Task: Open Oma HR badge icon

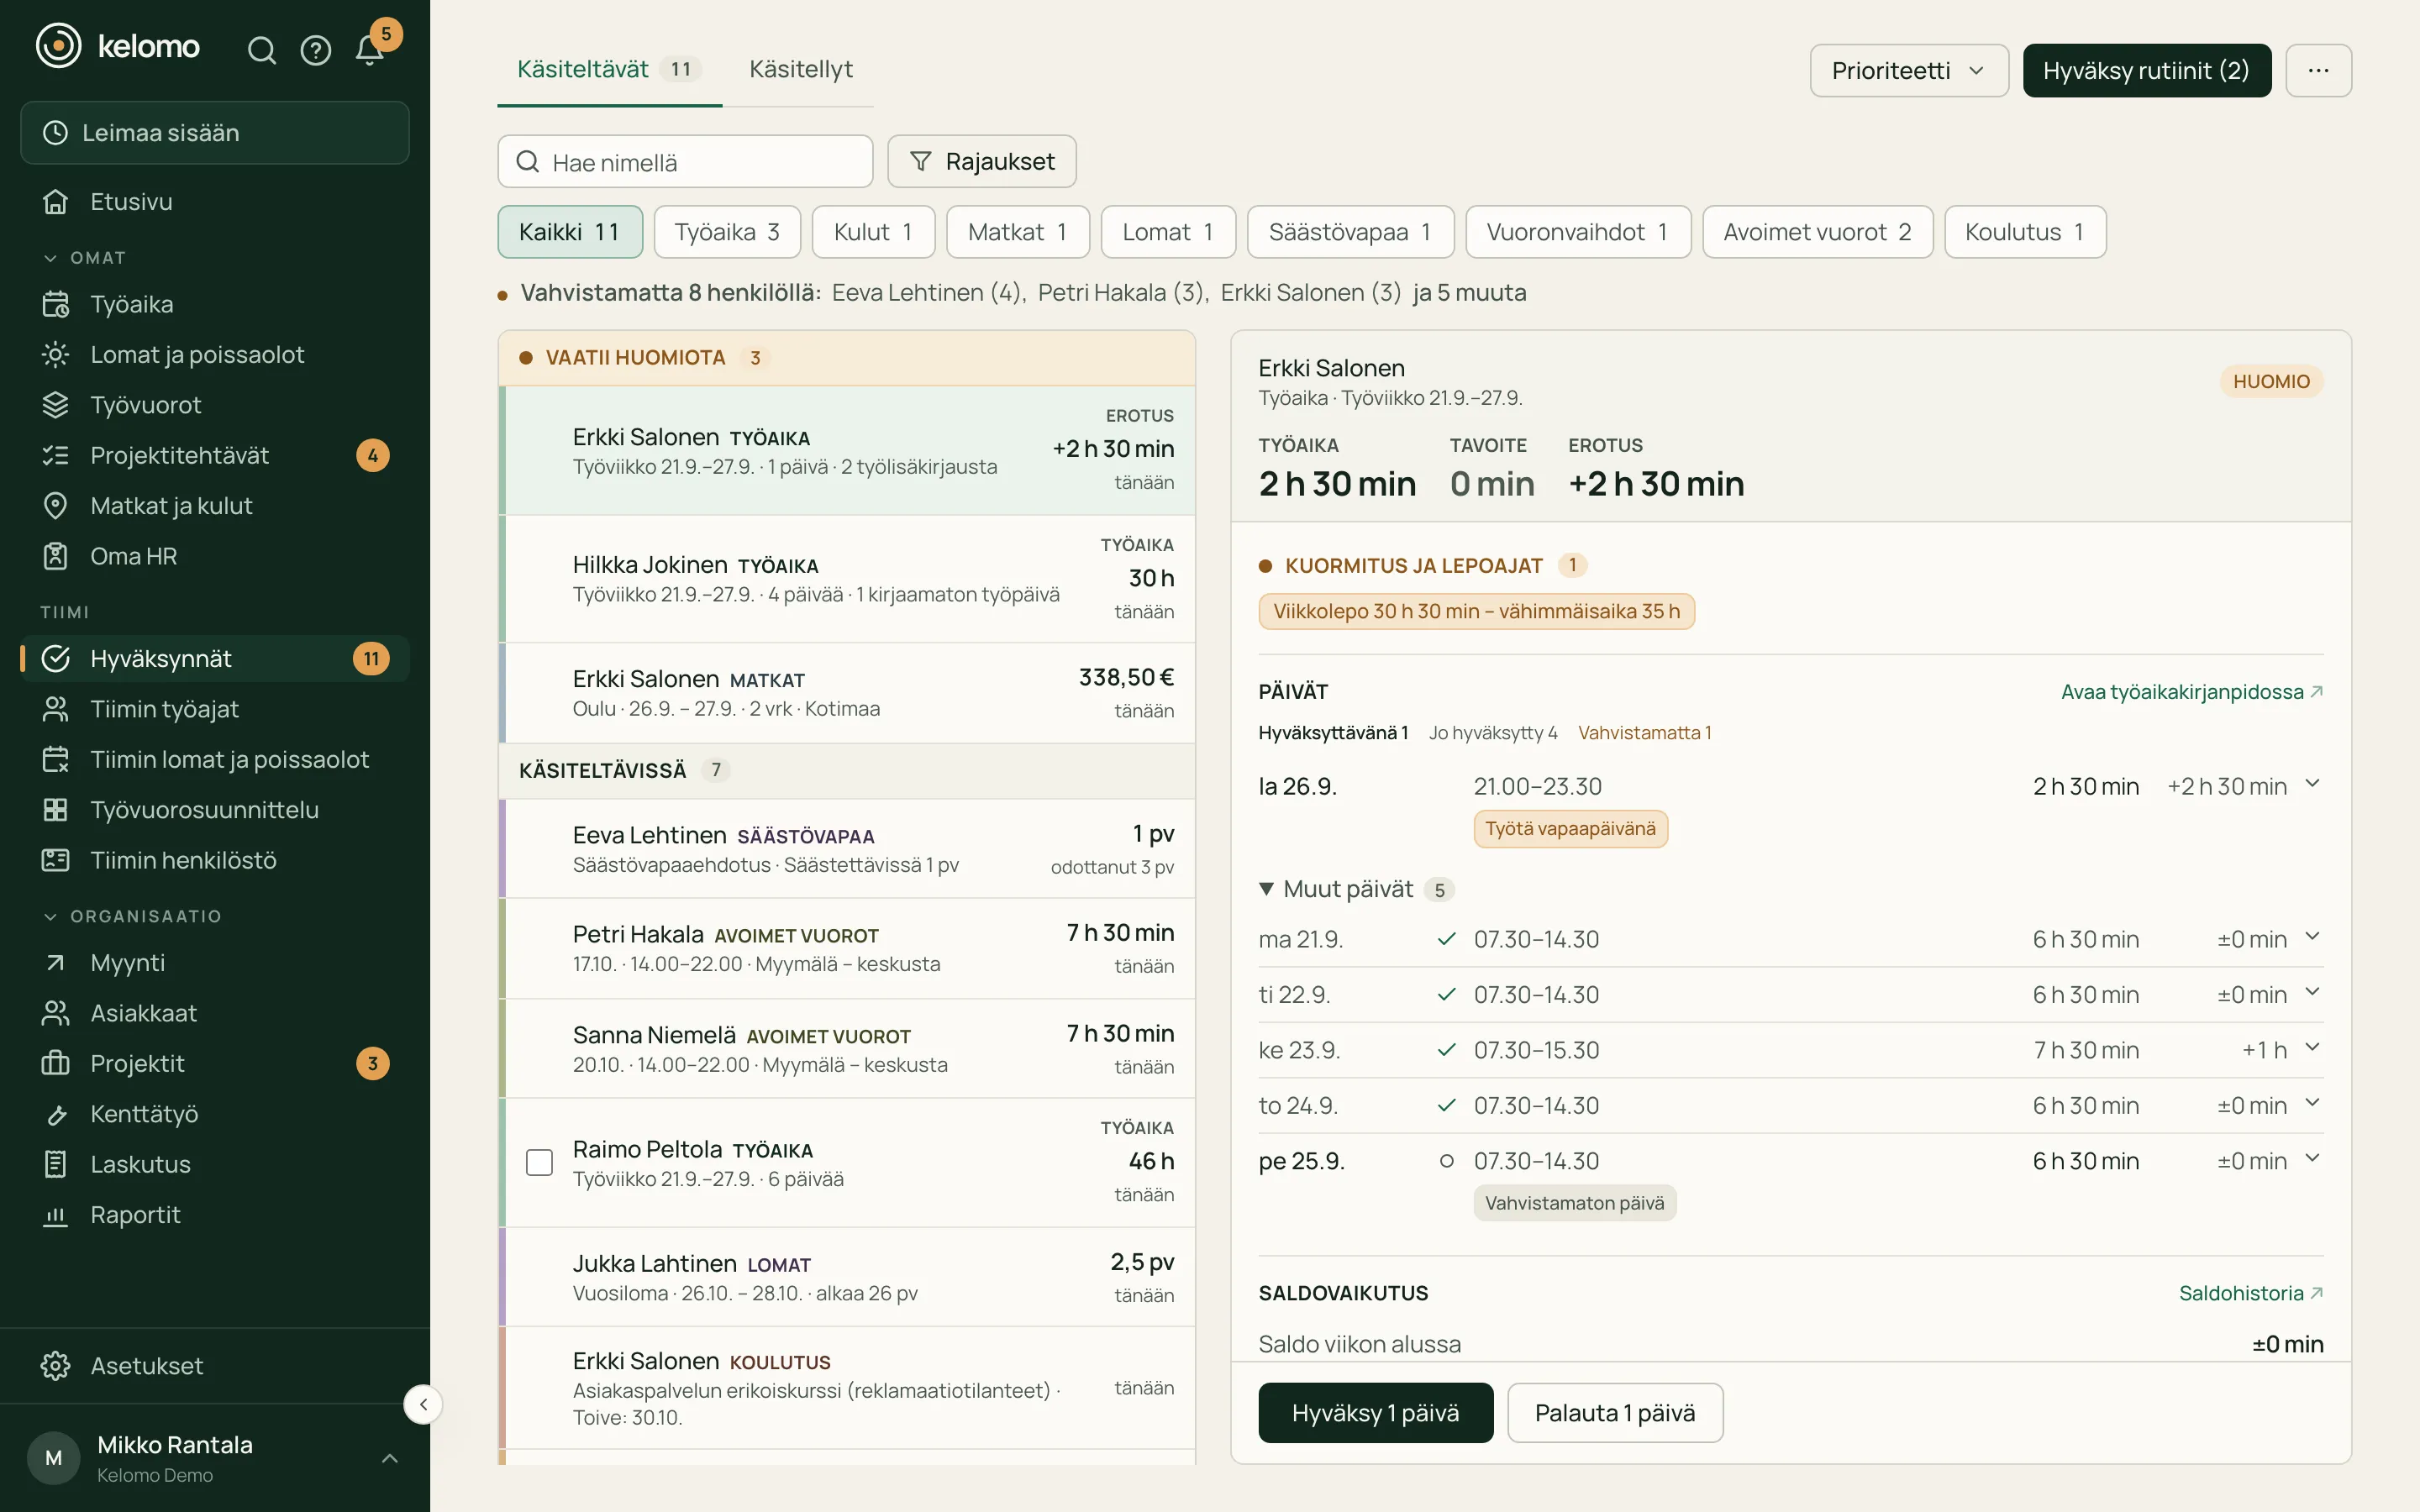Action: tap(56, 556)
